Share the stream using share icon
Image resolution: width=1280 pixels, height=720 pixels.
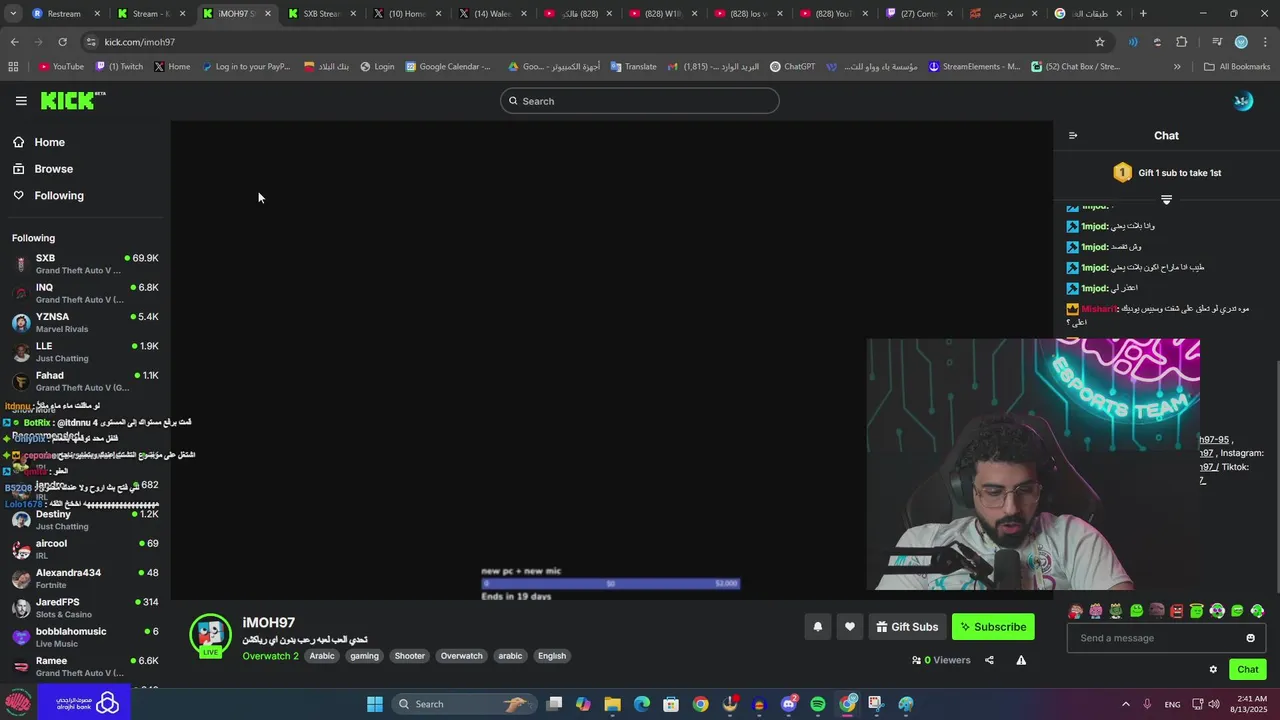(989, 660)
